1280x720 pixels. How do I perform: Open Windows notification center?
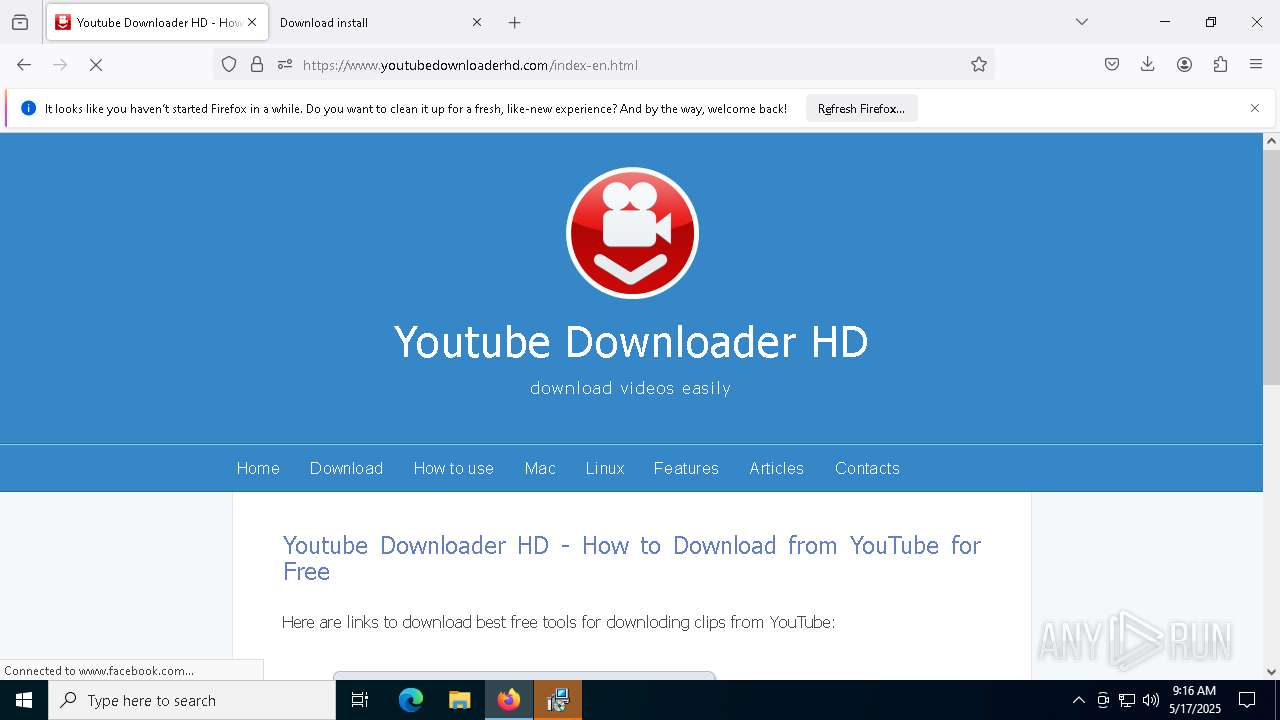(1247, 700)
